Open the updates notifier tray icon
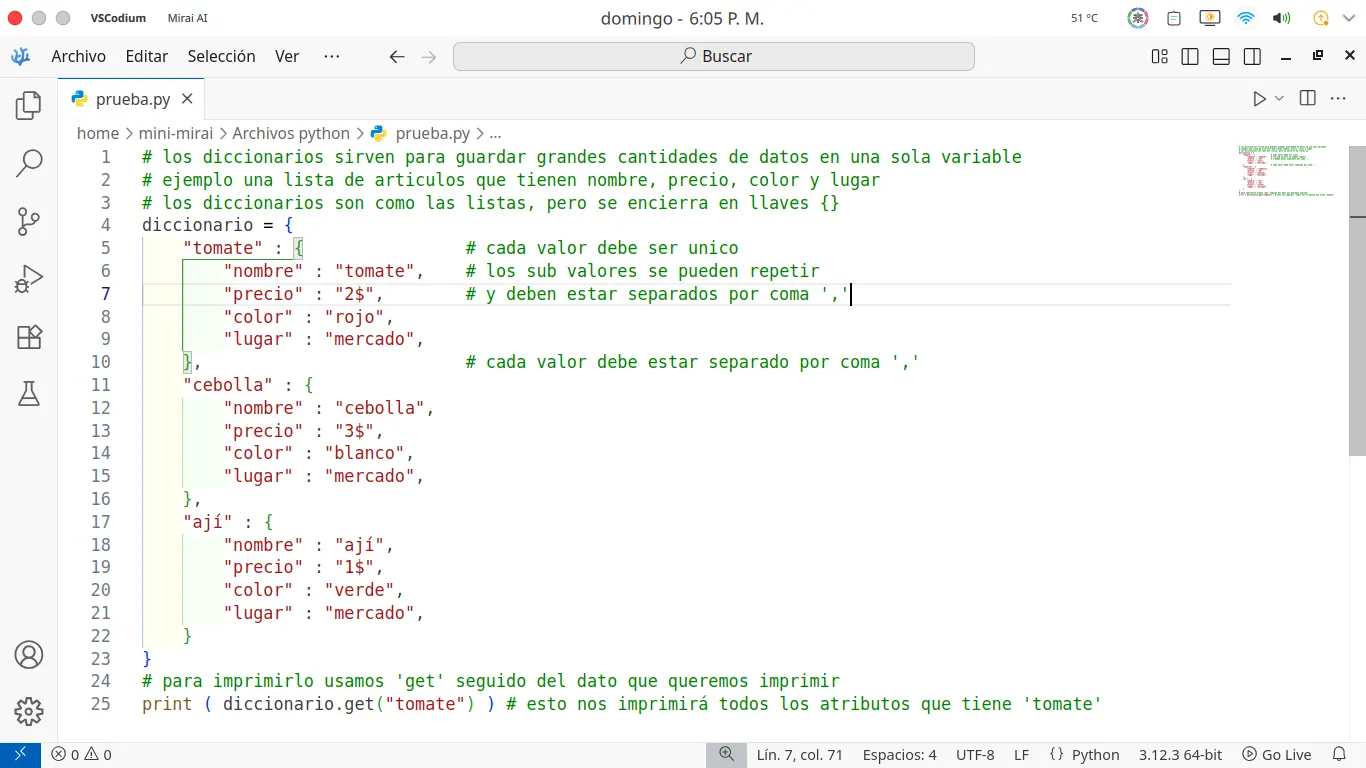The height and width of the screenshot is (768, 1366). click(x=1320, y=18)
